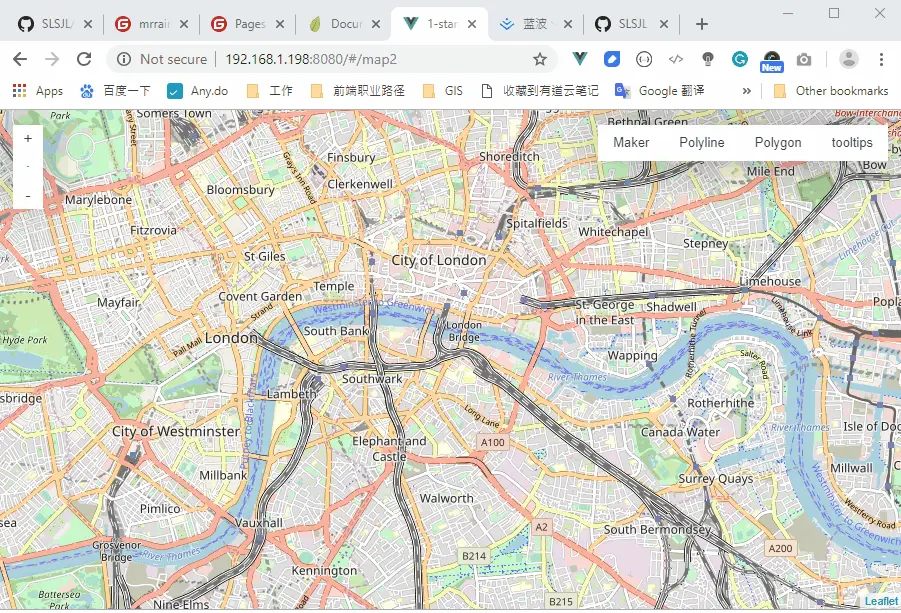Screen dimensions: 901x613
Task: Open the GIS bookmark folder
Action: pos(442,91)
